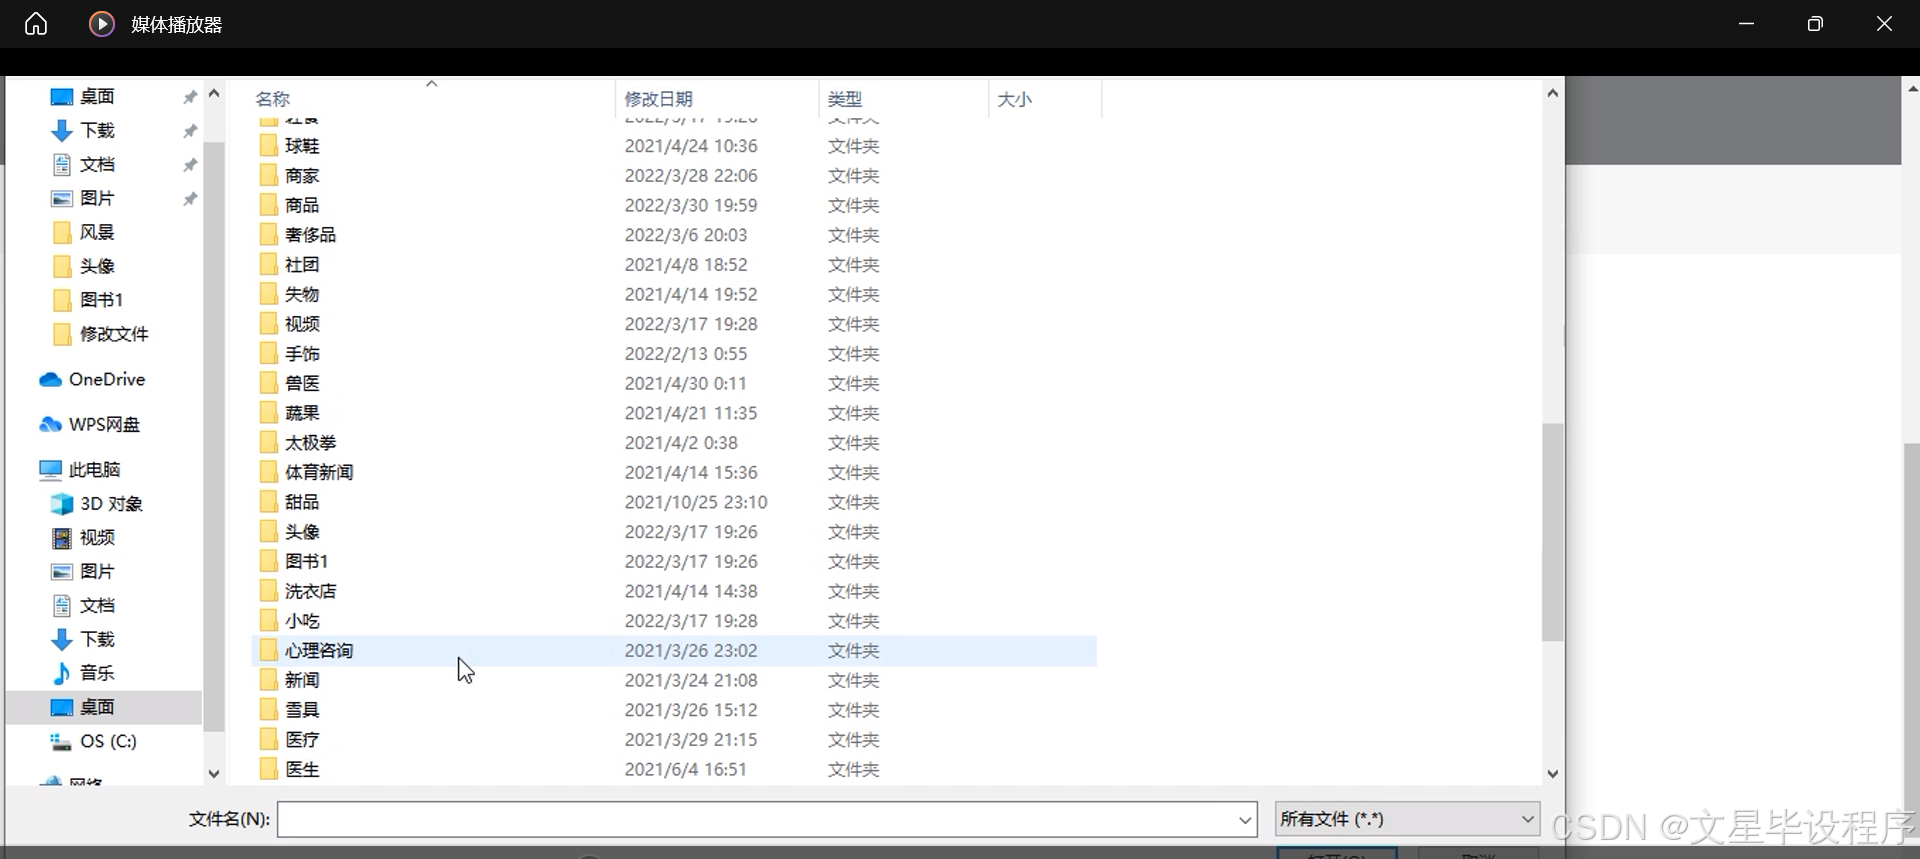This screenshot has height=859, width=1920.
Task: Select 小吃 folder name
Action: click(x=302, y=621)
